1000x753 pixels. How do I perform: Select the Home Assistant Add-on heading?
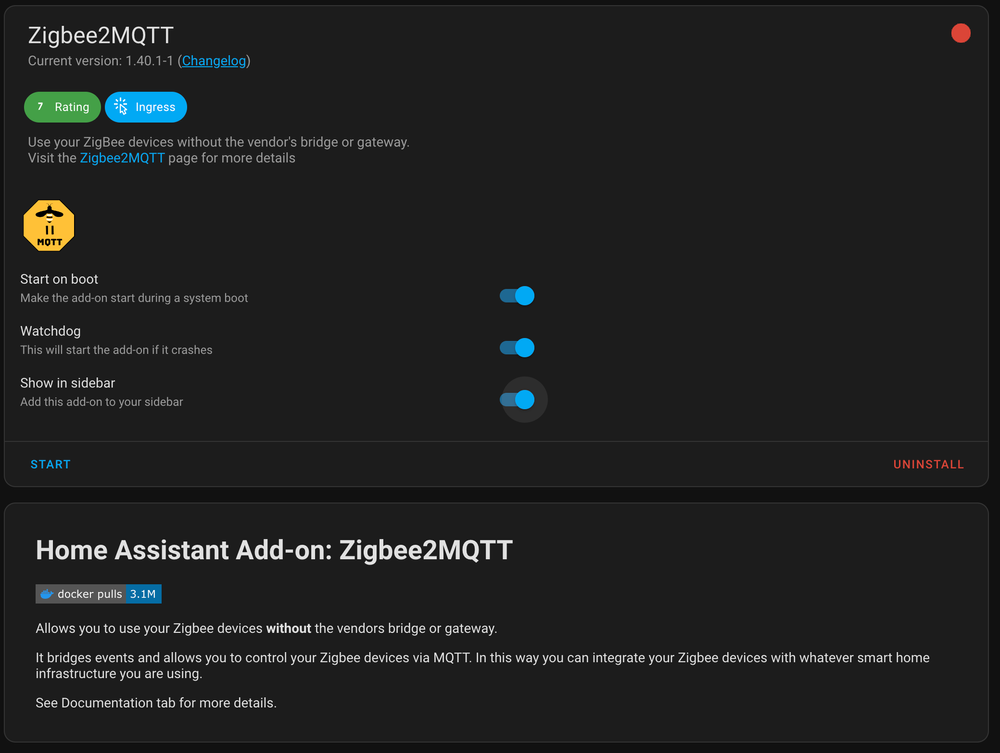(274, 550)
